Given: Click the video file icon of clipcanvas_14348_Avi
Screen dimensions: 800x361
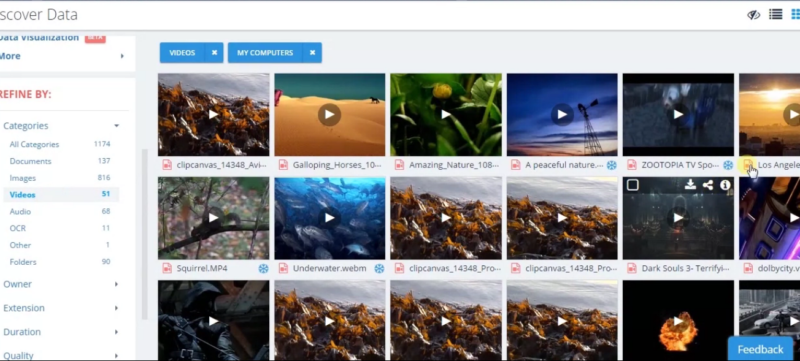Looking at the screenshot, I should click(x=167, y=165).
